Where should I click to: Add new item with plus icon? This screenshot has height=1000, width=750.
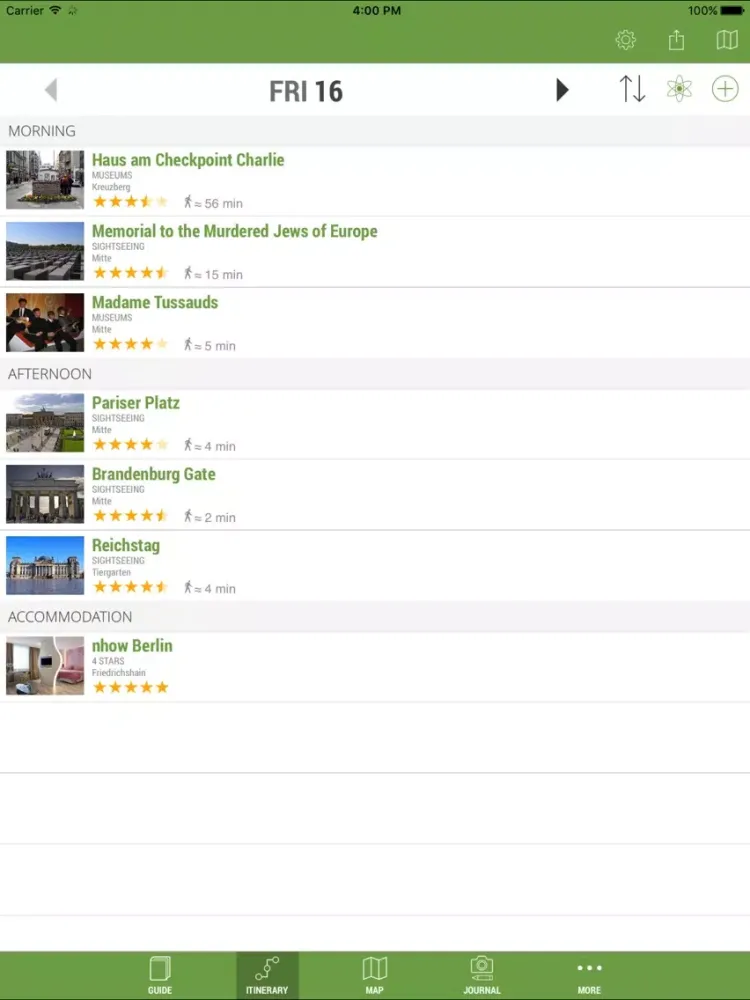725,89
